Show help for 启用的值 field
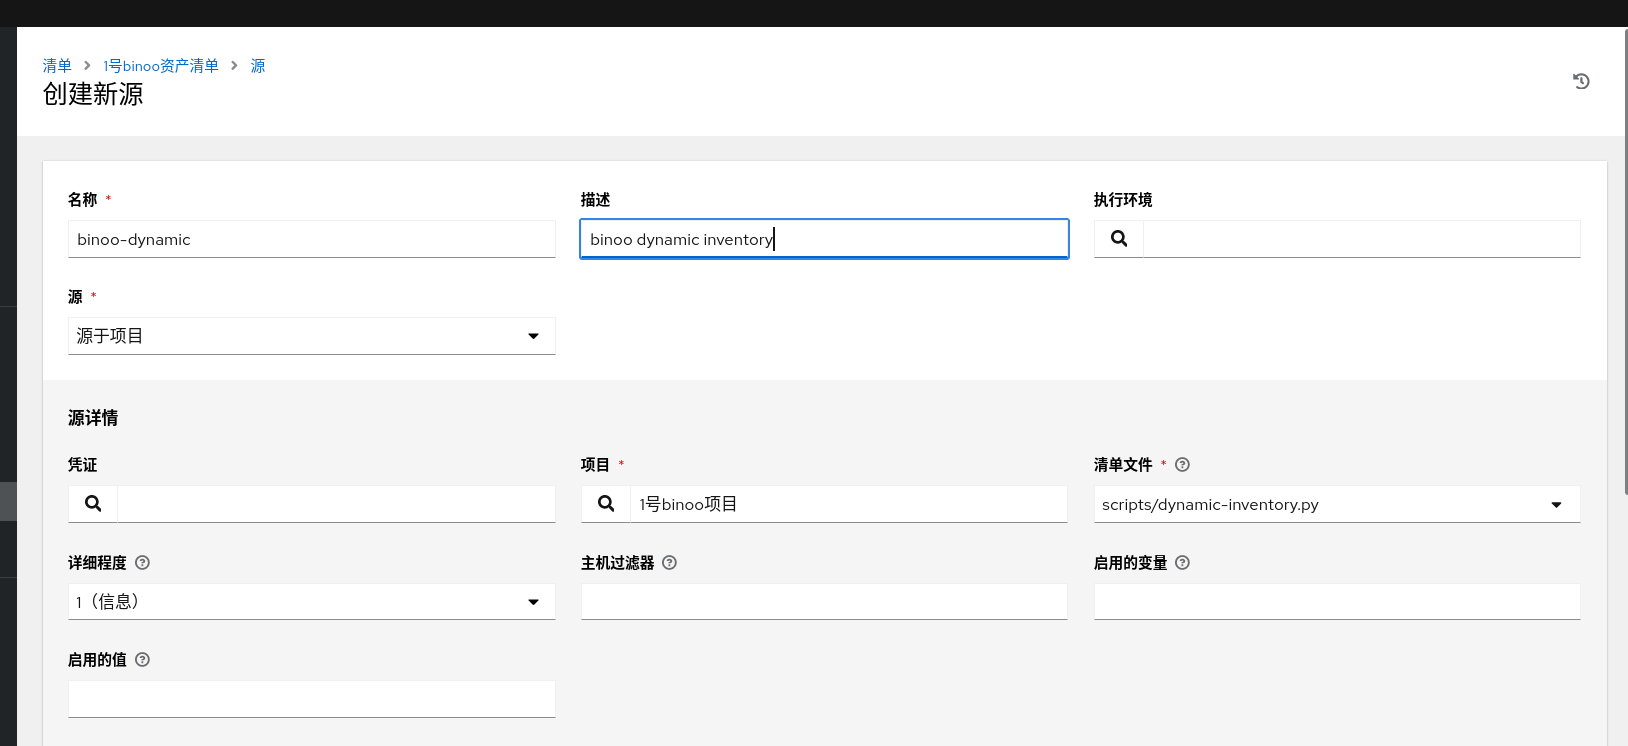The width and height of the screenshot is (1628, 746). 142,659
